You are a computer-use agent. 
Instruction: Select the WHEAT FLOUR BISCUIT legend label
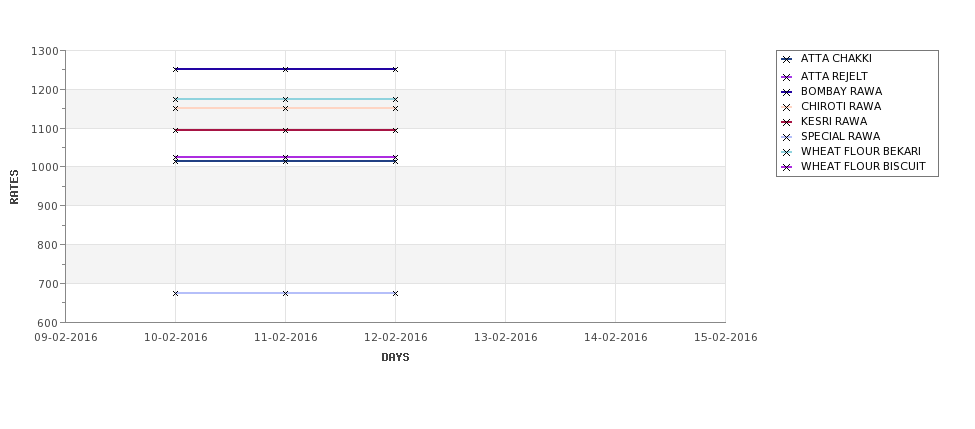click(863, 167)
